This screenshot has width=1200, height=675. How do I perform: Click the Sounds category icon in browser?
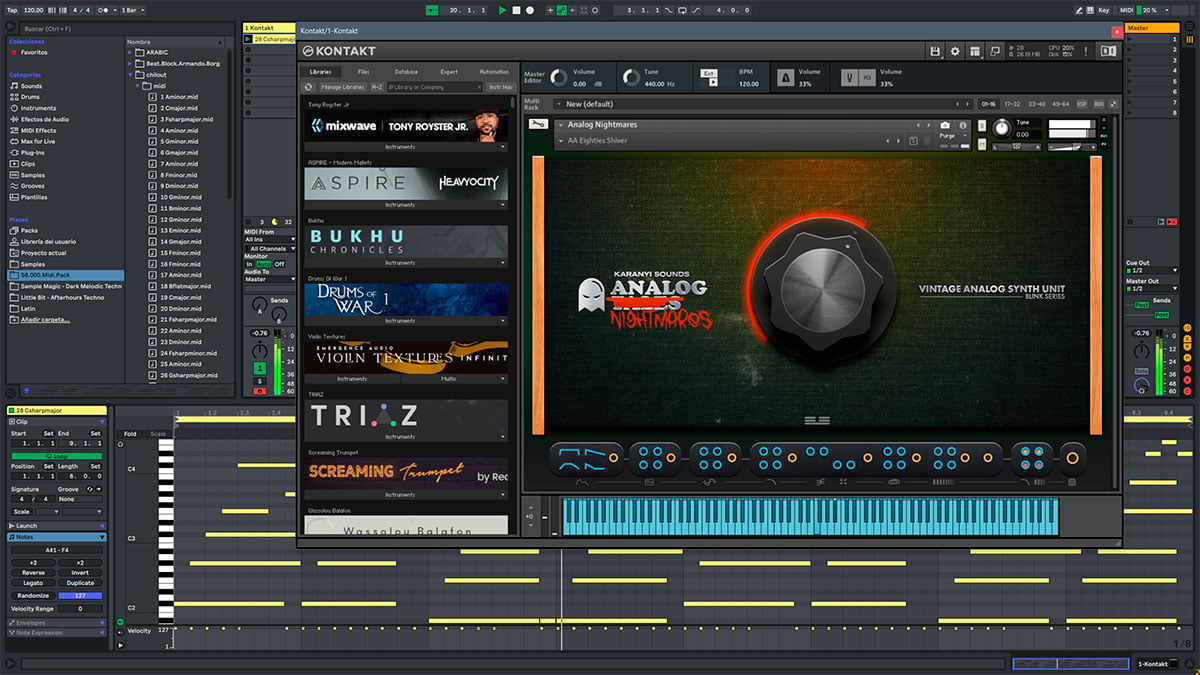point(13,86)
